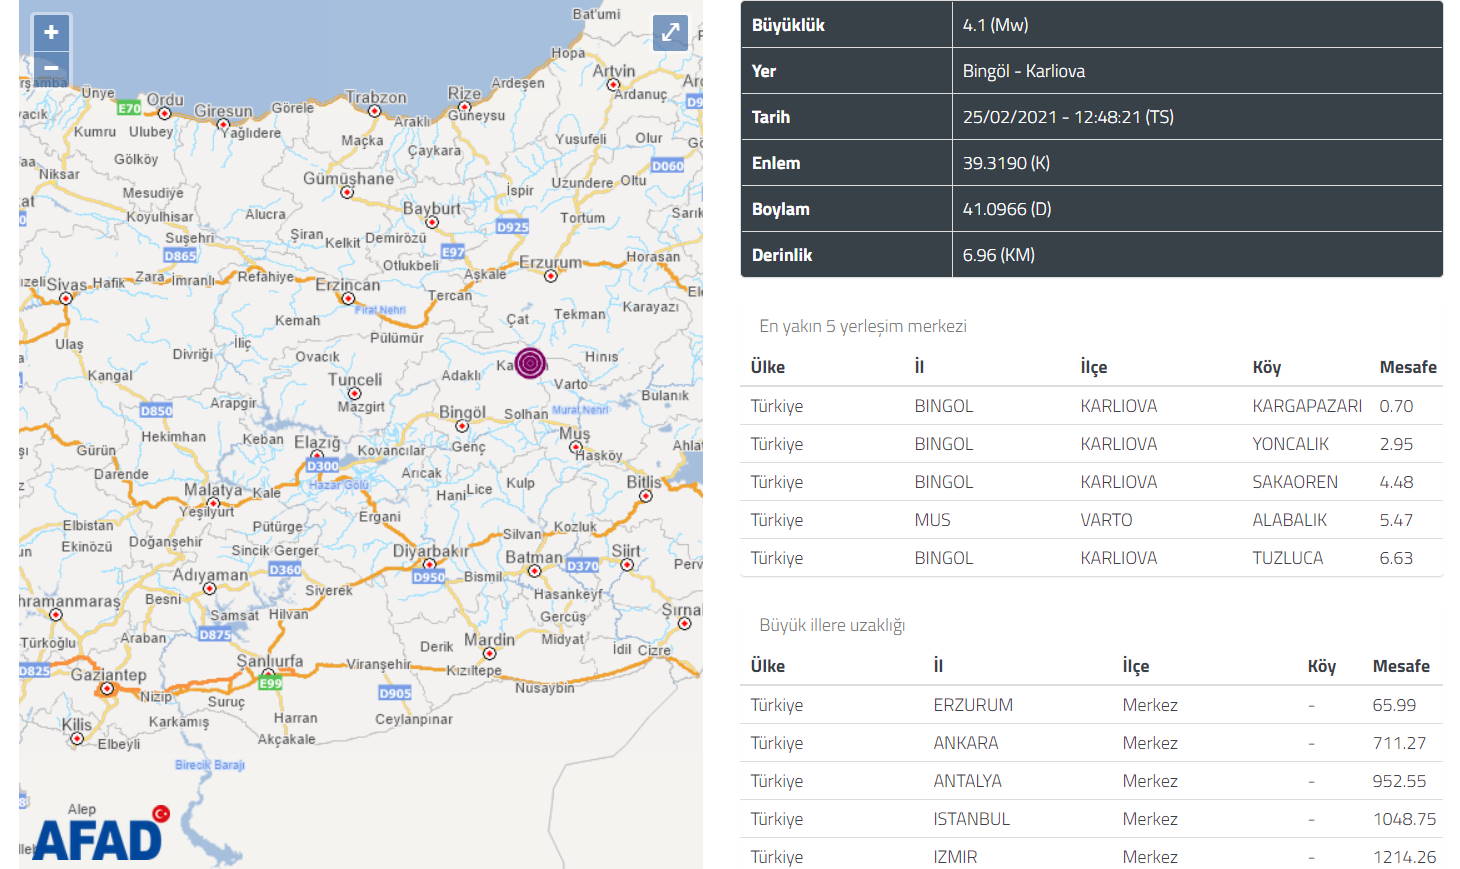The image size is (1460, 869).
Task: Click the Büyüklük row showing 4.1 (Mw)
Action: (1091, 25)
